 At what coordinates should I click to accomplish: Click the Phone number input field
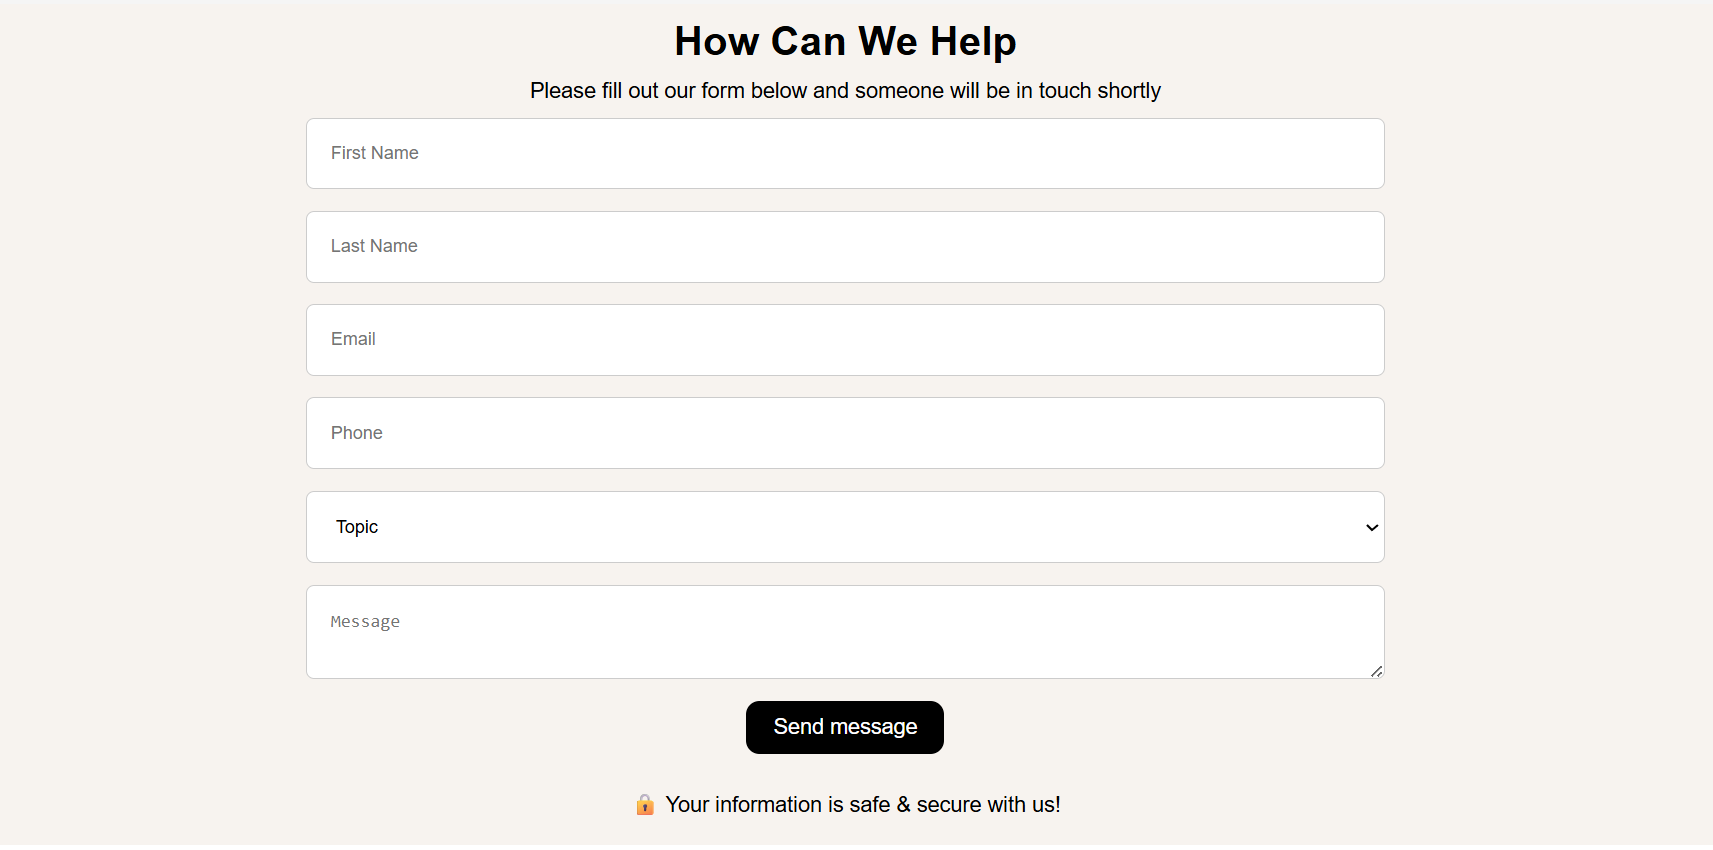845,433
